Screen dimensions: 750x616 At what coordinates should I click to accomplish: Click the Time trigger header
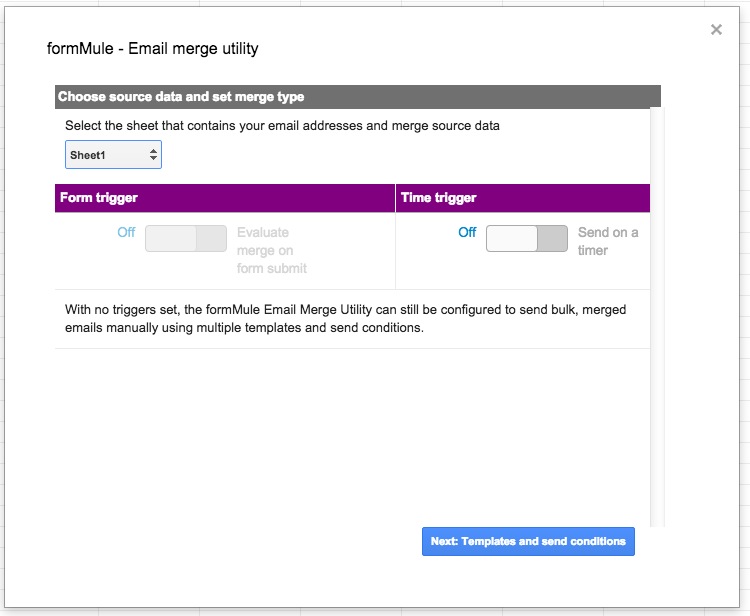point(523,198)
